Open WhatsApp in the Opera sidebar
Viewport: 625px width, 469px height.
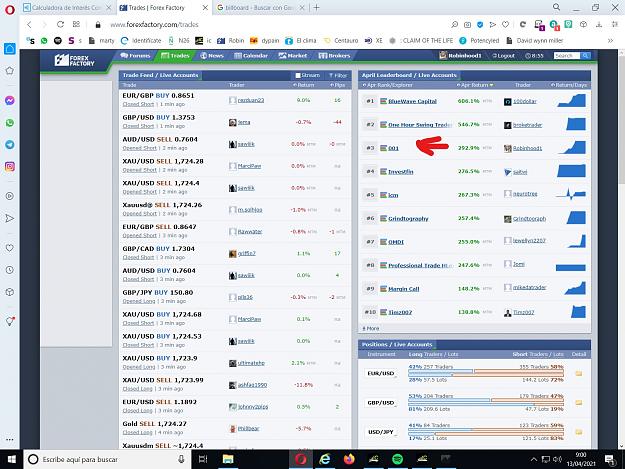coord(10,123)
